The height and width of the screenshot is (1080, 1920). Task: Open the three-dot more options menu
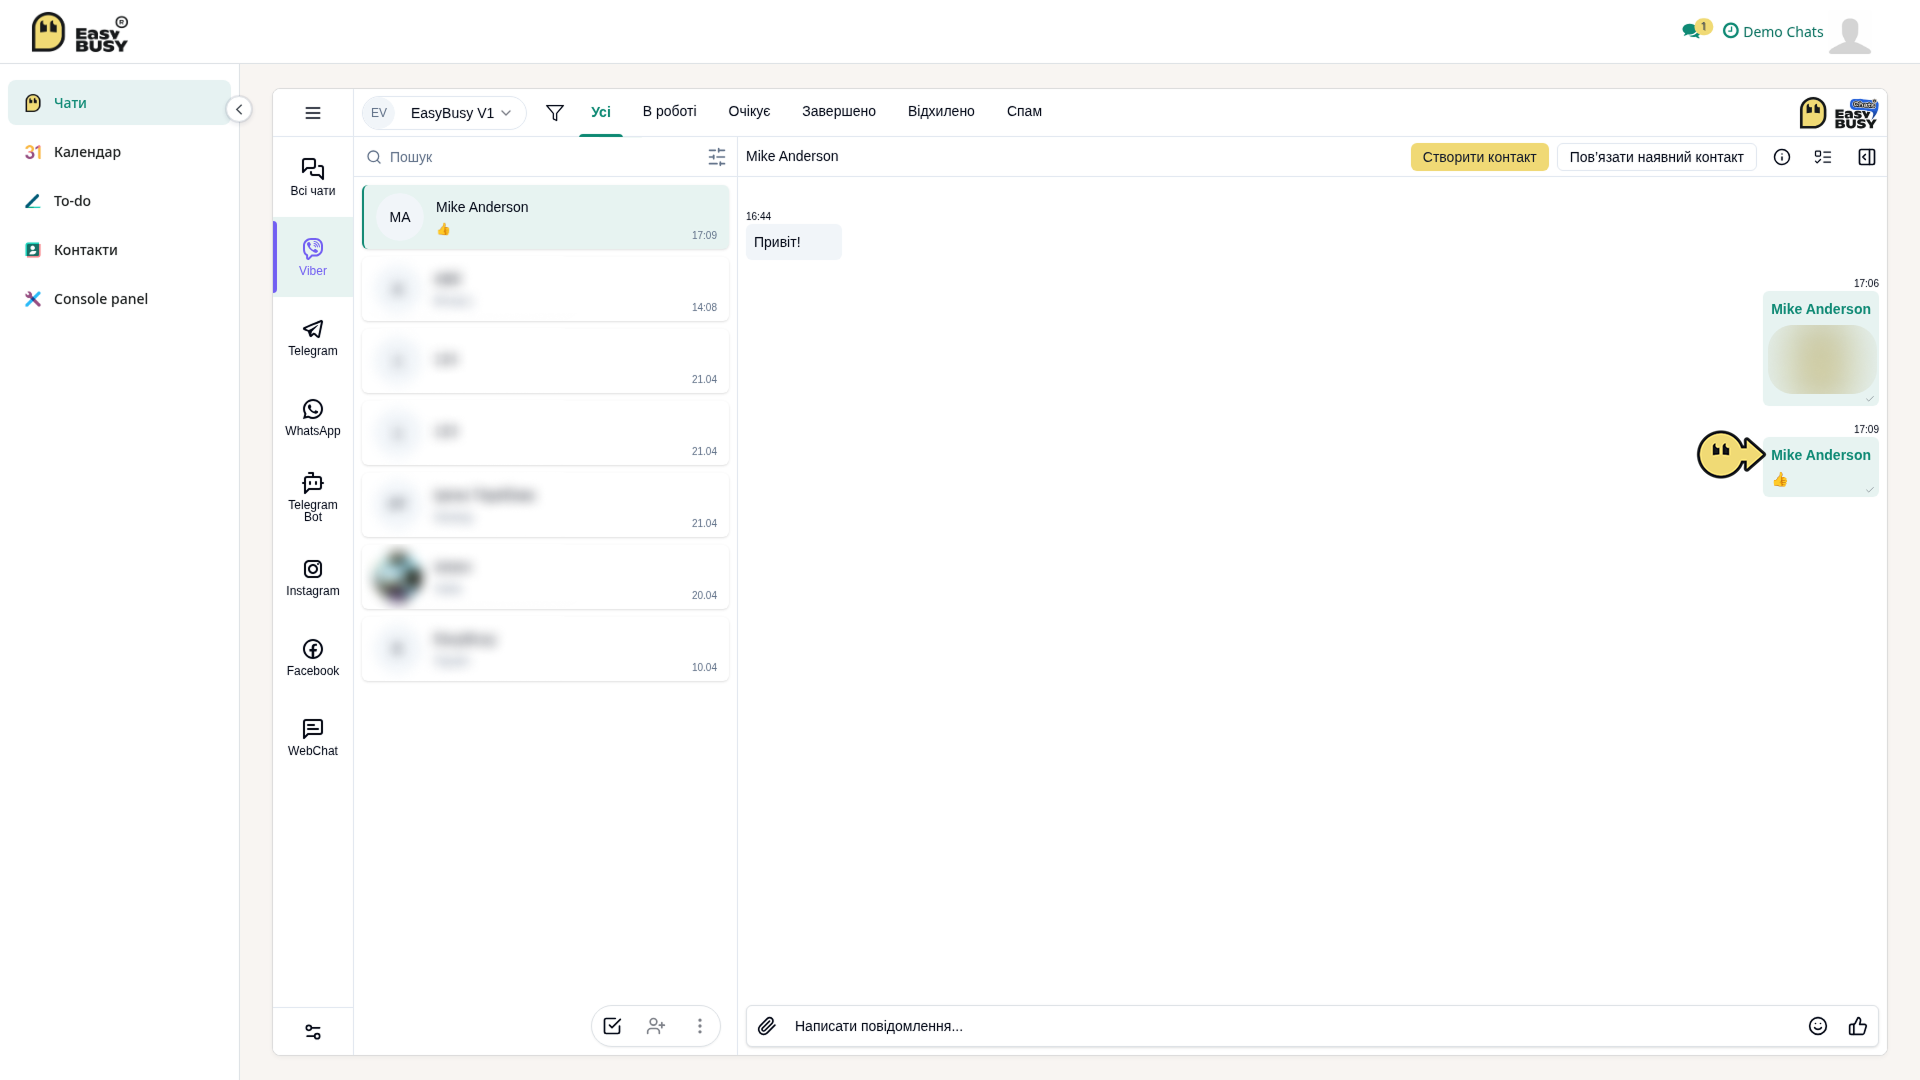[x=700, y=1026]
